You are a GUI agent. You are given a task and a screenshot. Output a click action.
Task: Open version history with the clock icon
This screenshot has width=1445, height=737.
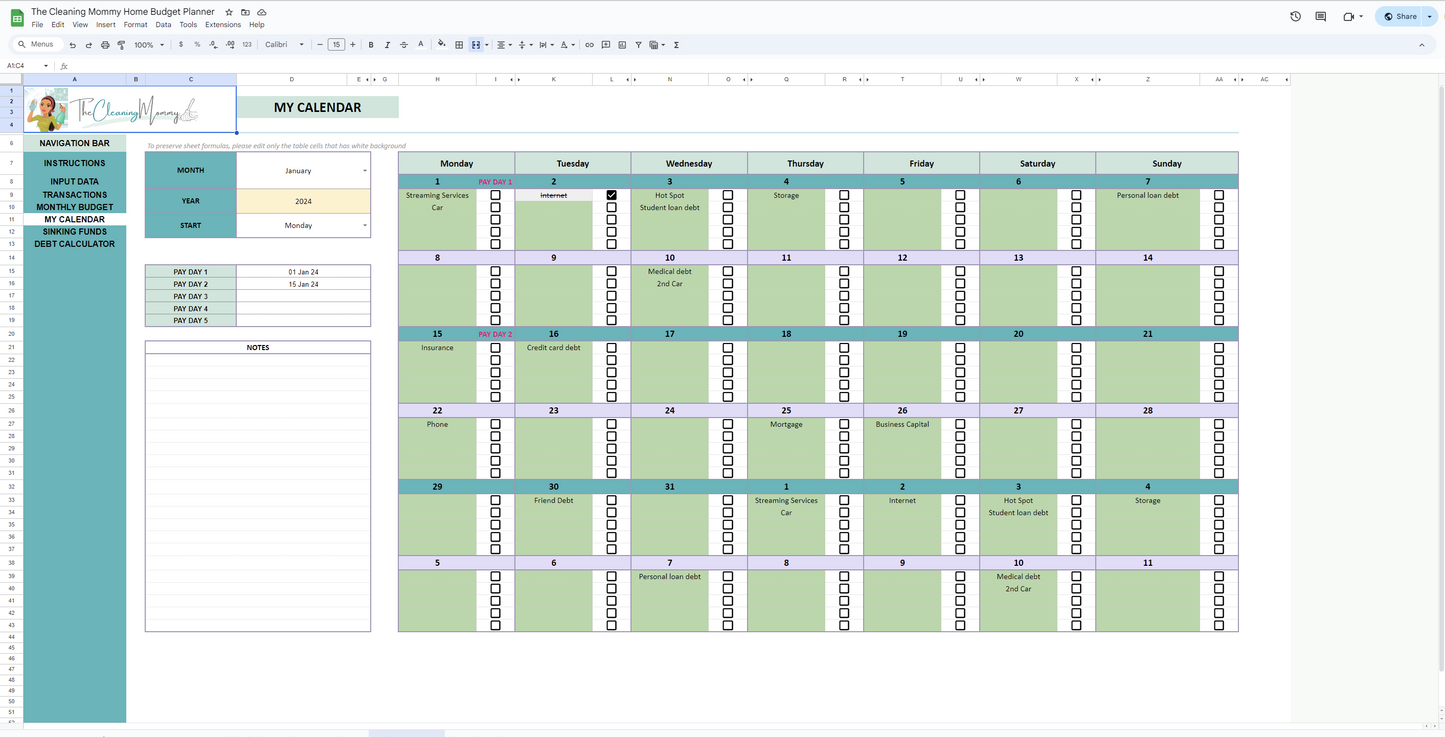click(x=1295, y=17)
